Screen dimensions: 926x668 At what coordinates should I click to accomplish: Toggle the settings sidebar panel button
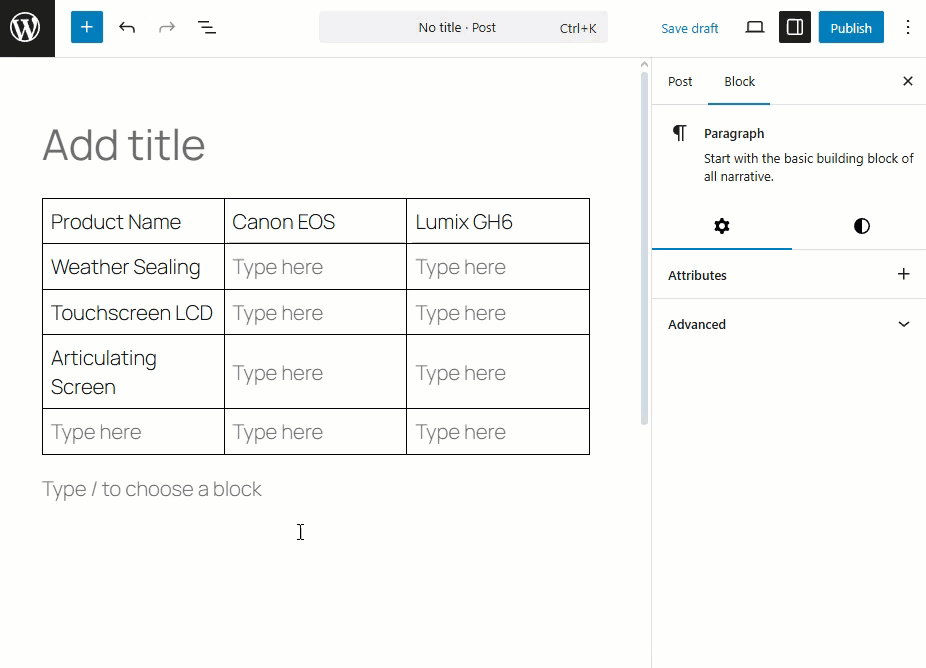click(795, 28)
